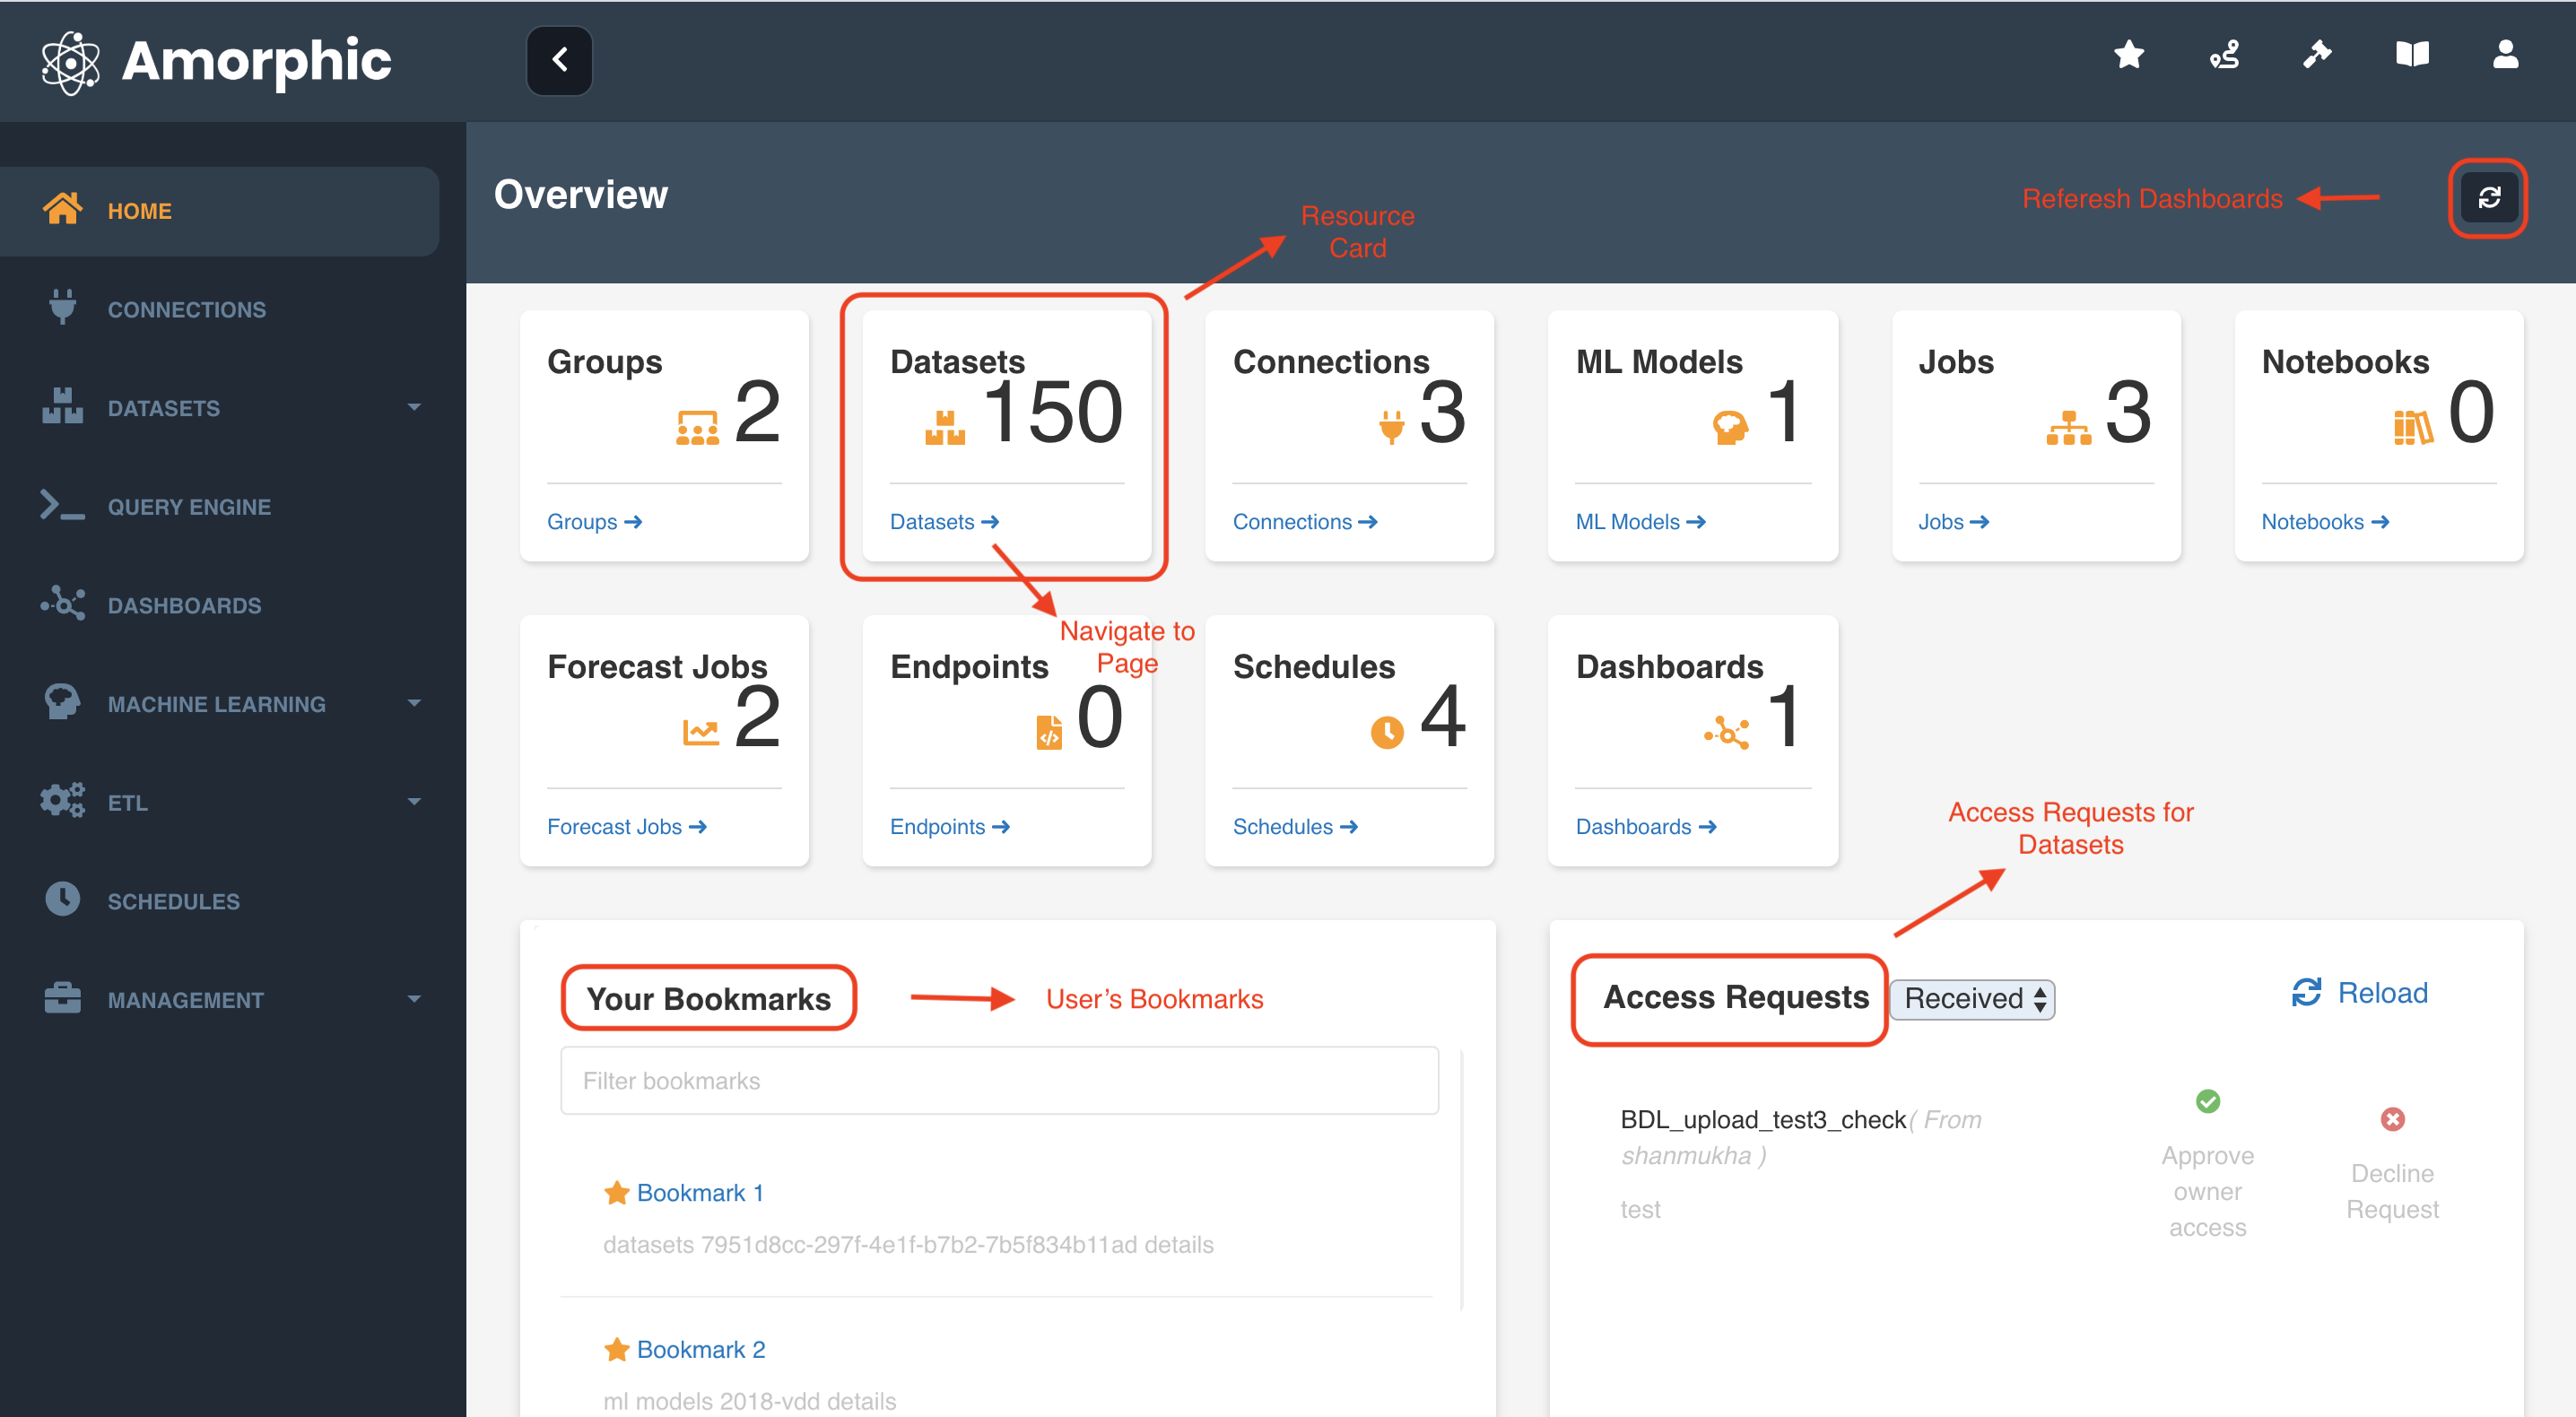
Task: Expand the Management sidebar menu
Action: coord(414,999)
